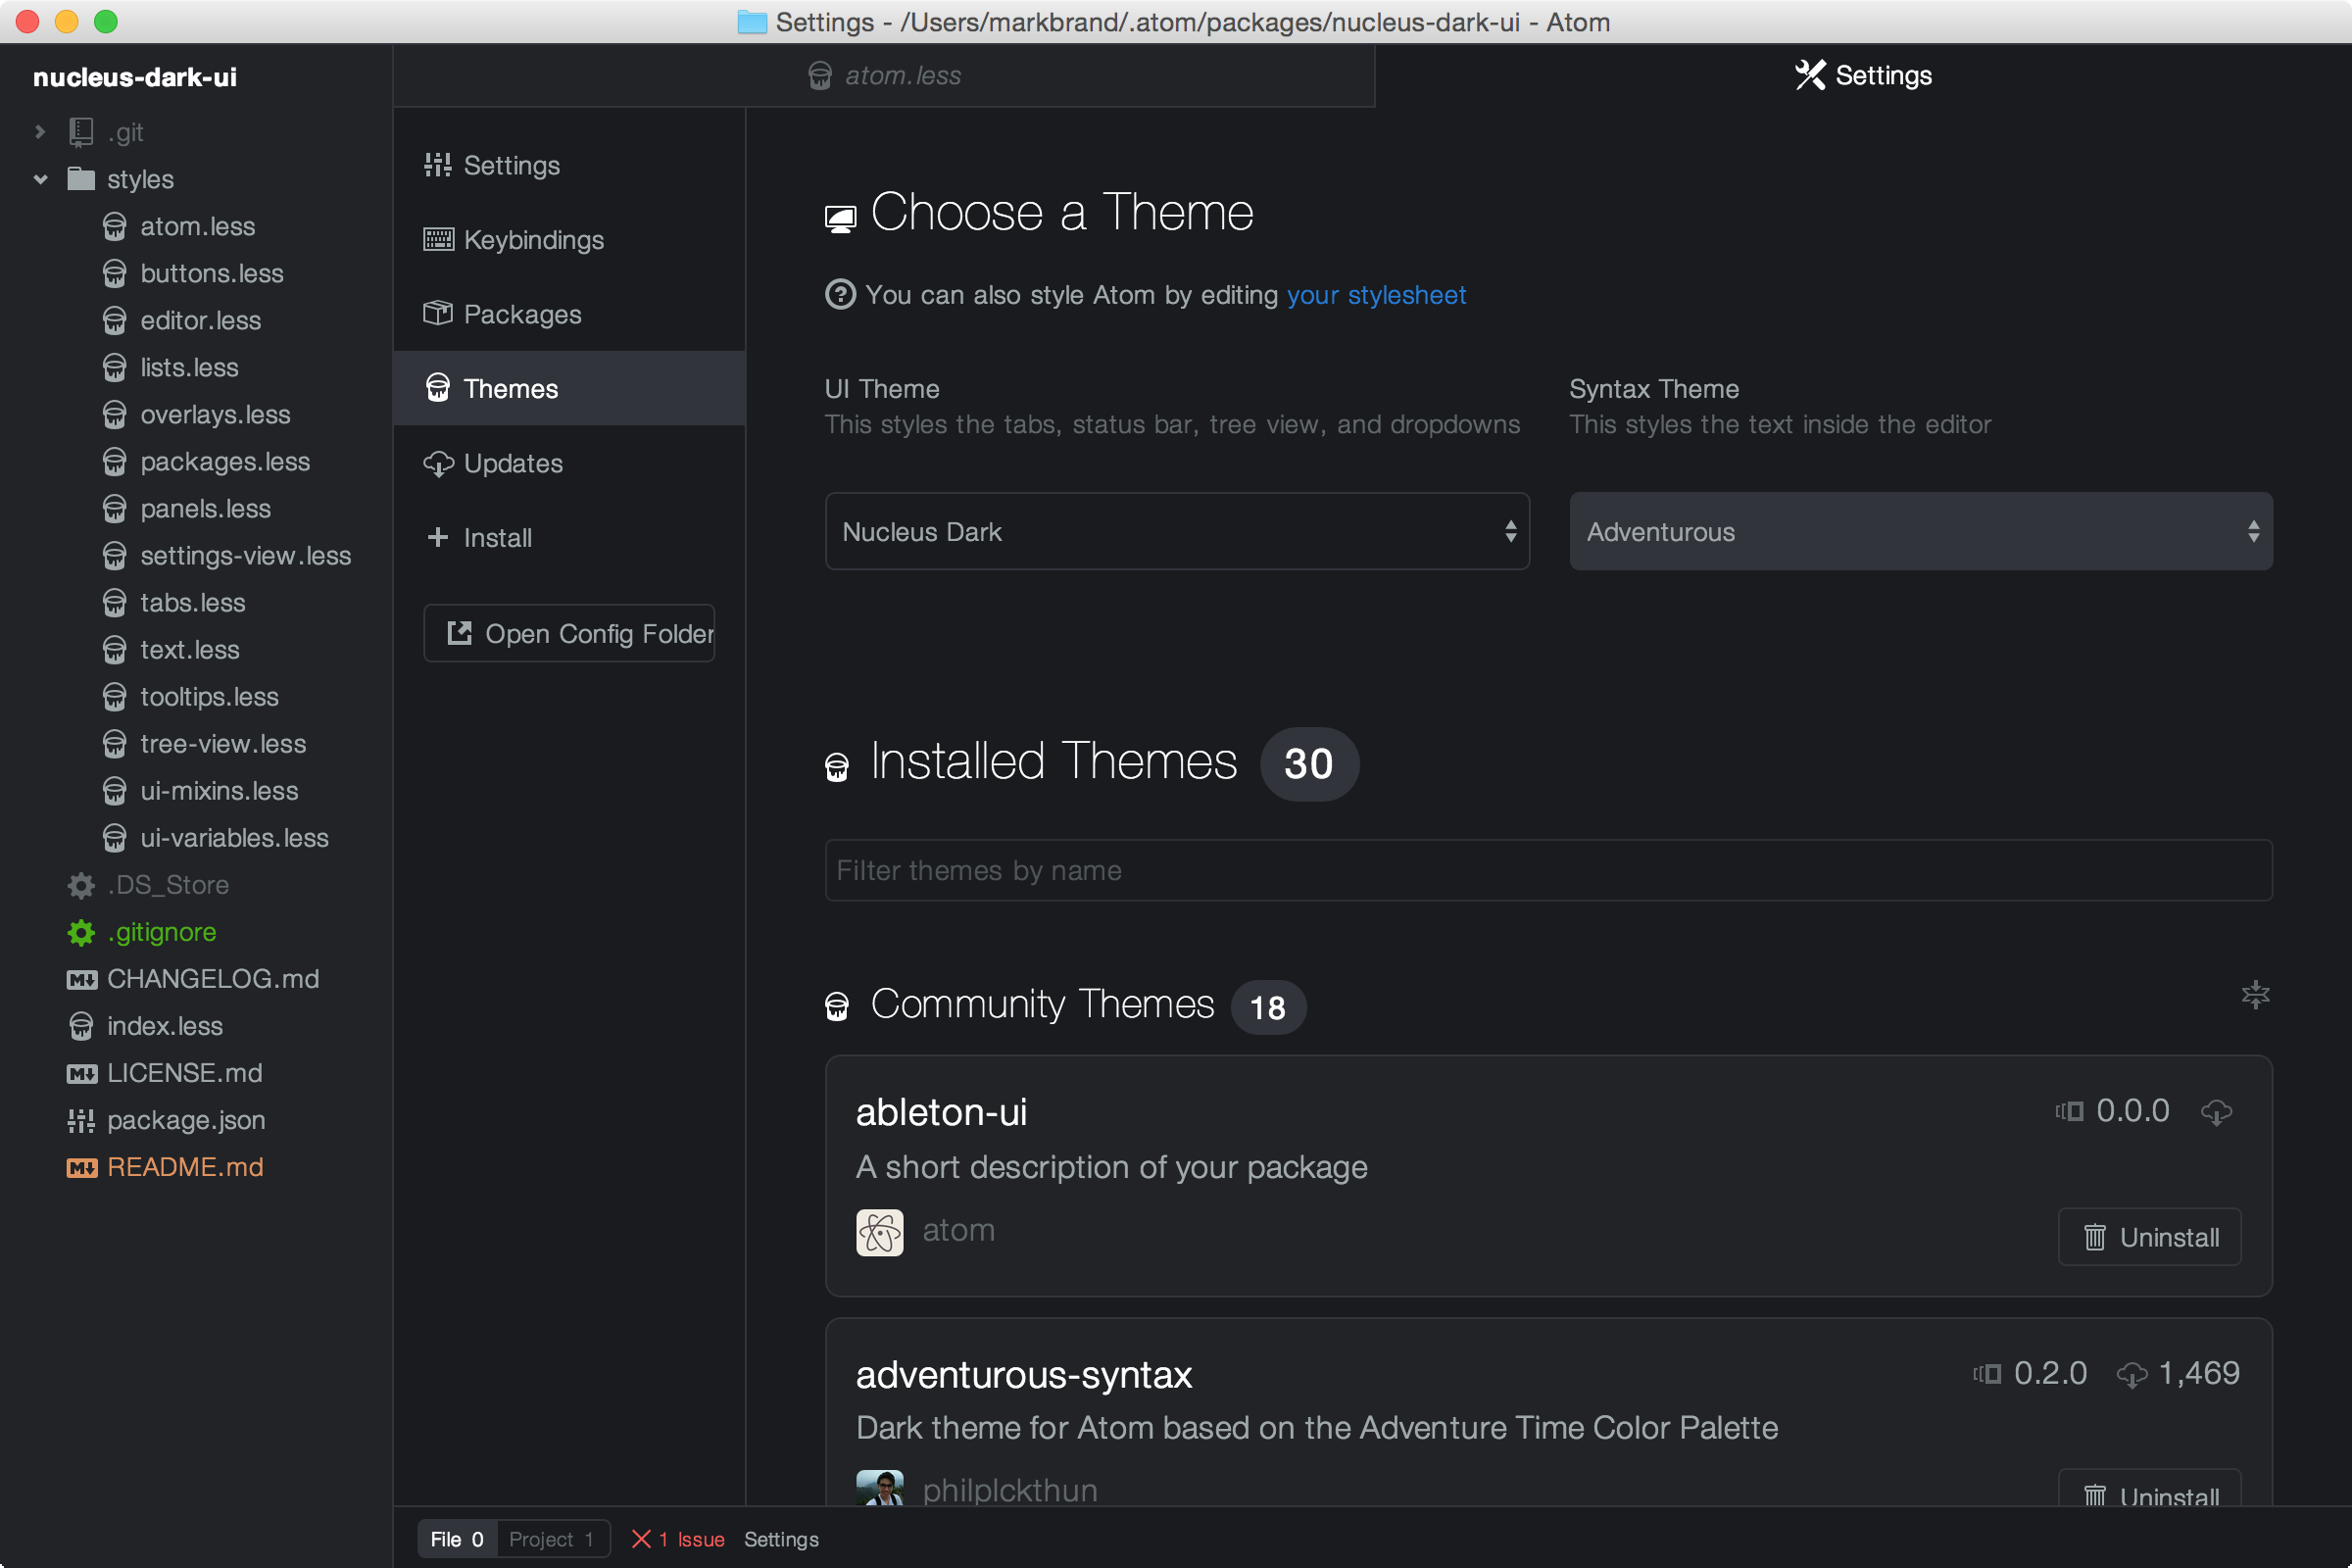Select settings-view.less in the tree view
The height and width of the screenshot is (1568, 2352).
click(x=196, y=556)
